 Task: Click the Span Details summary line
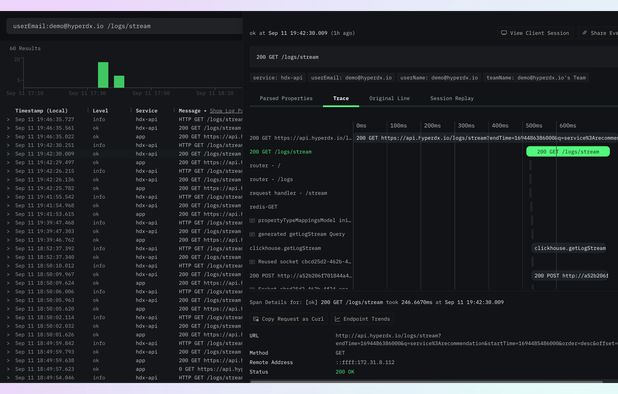click(x=376, y=302)
